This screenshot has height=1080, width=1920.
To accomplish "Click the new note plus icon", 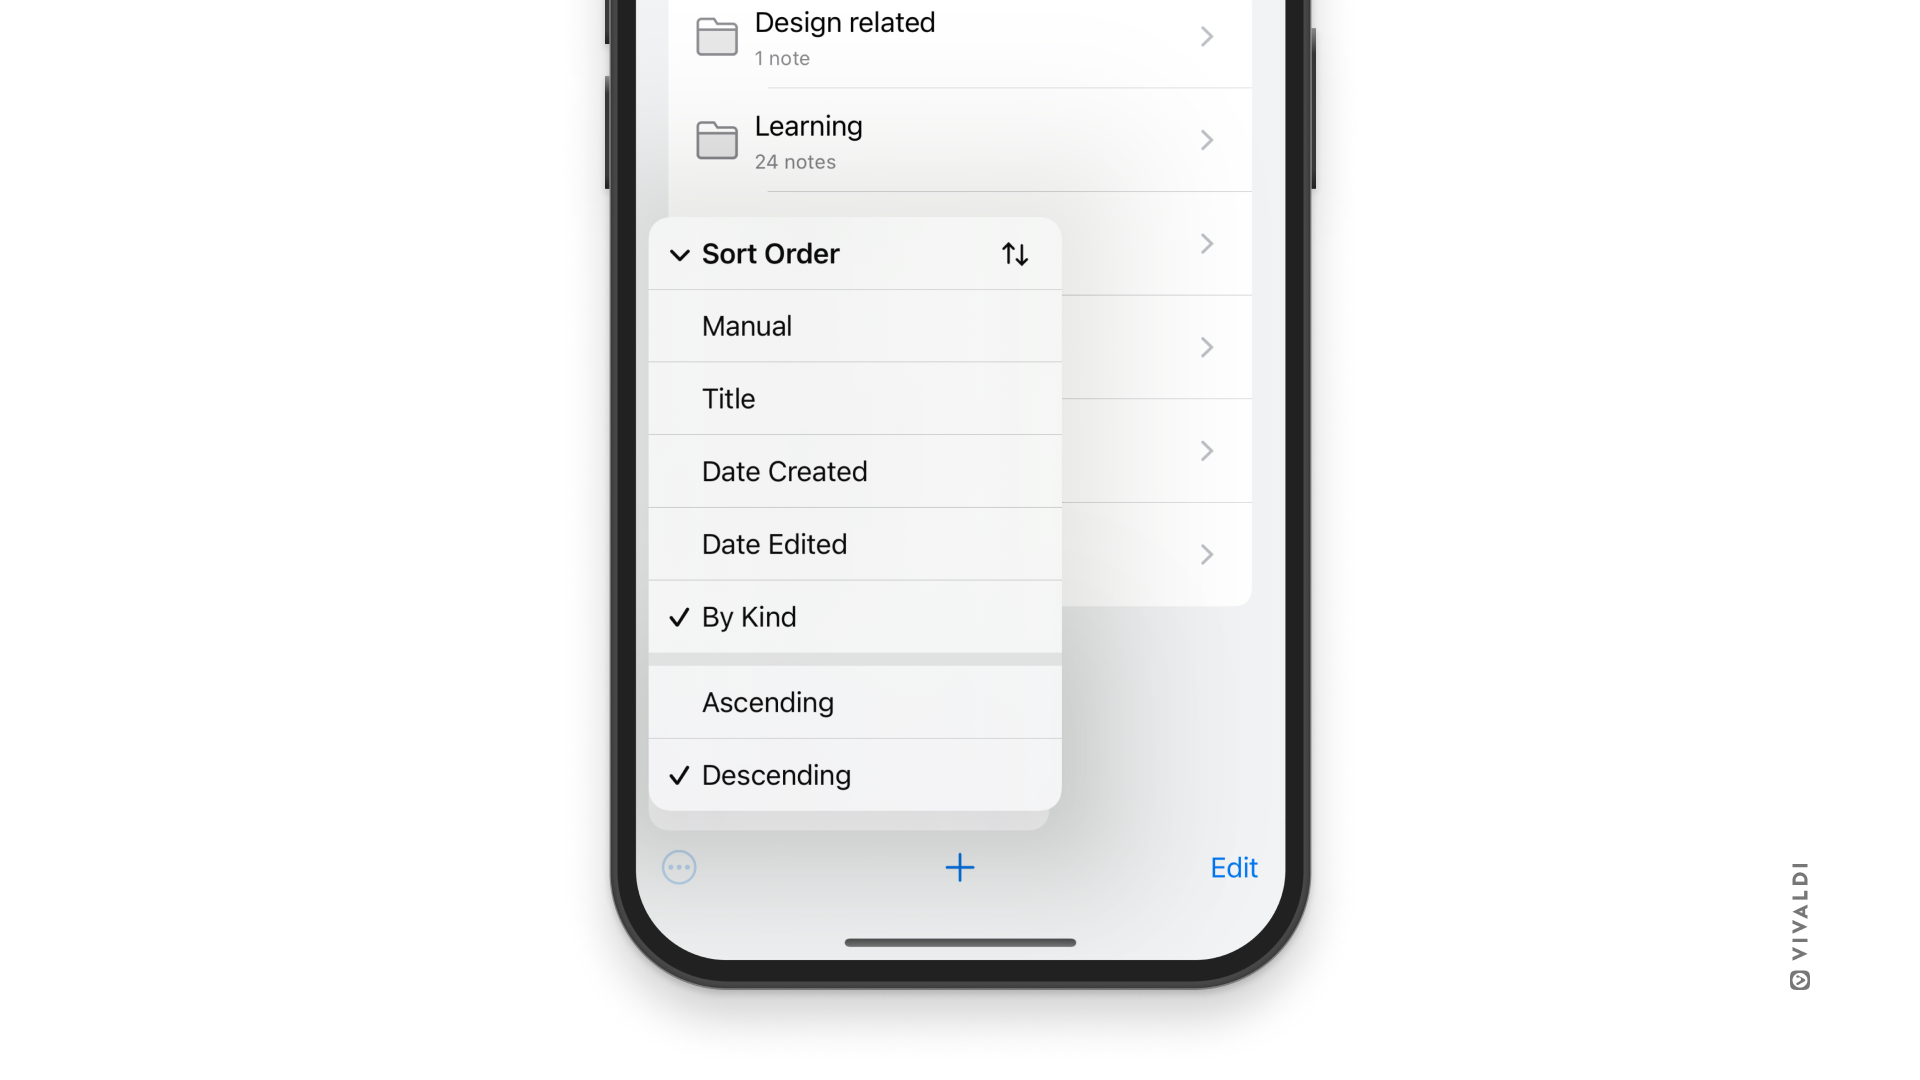I will pos(959,866).
